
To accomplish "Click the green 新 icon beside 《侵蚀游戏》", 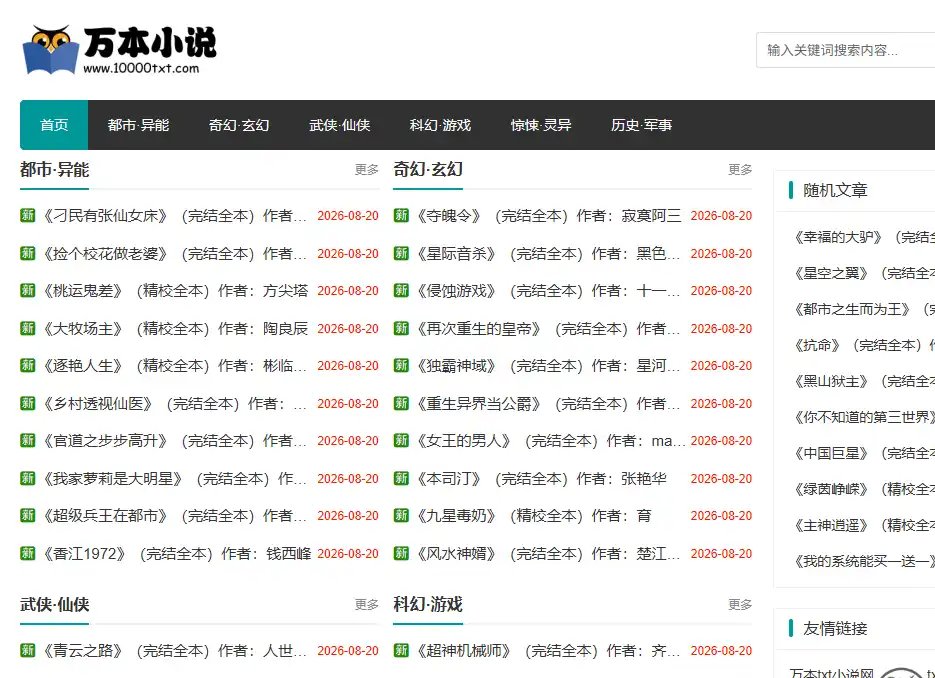I will point(401,290).
